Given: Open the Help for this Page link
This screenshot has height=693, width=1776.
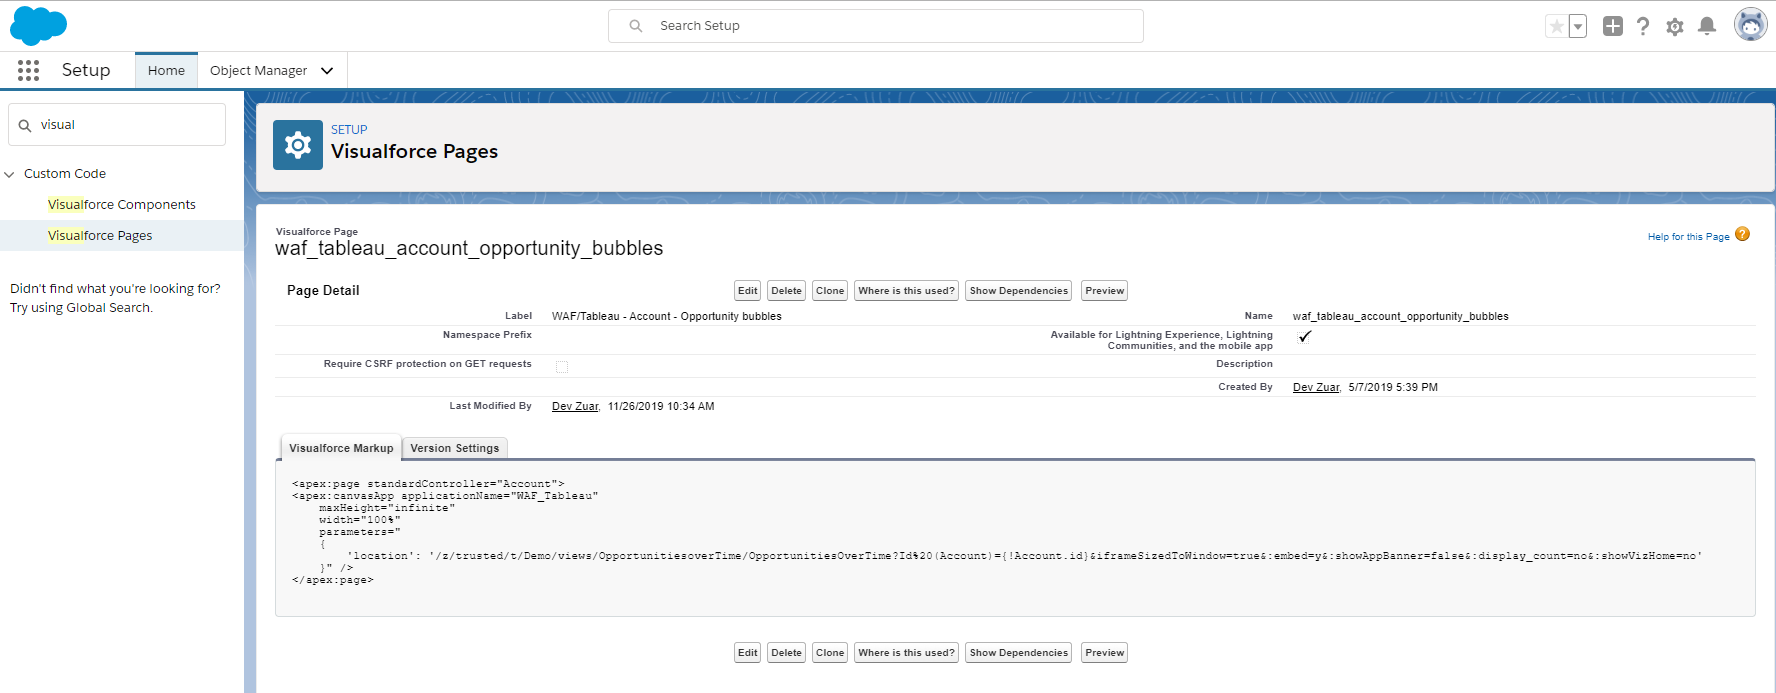Looking at the screenshot, I should tap(1688, 237).
